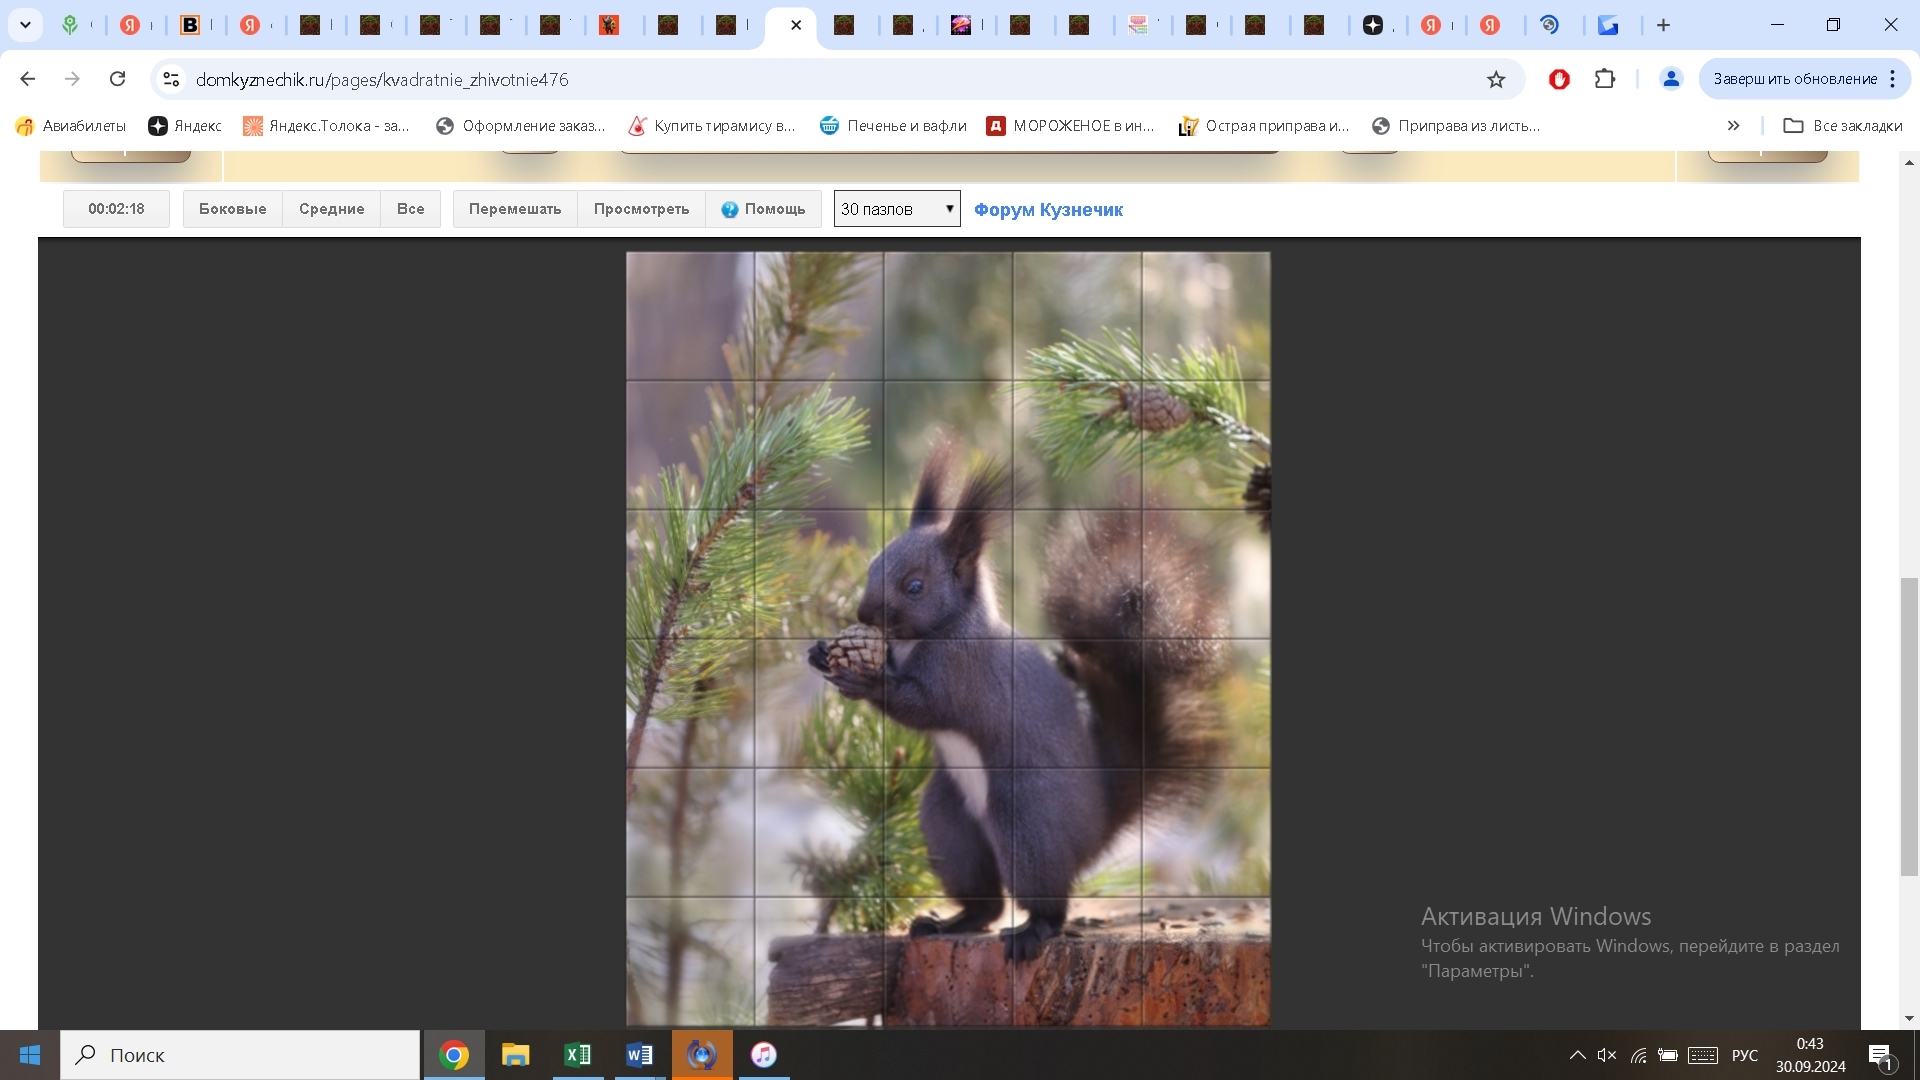
Task: Open the red Opera-style extension icon
Action: 1559,79
